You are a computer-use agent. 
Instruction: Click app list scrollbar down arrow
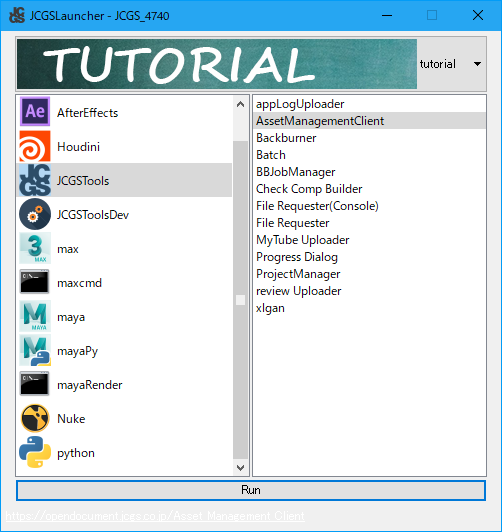(240, 468)
